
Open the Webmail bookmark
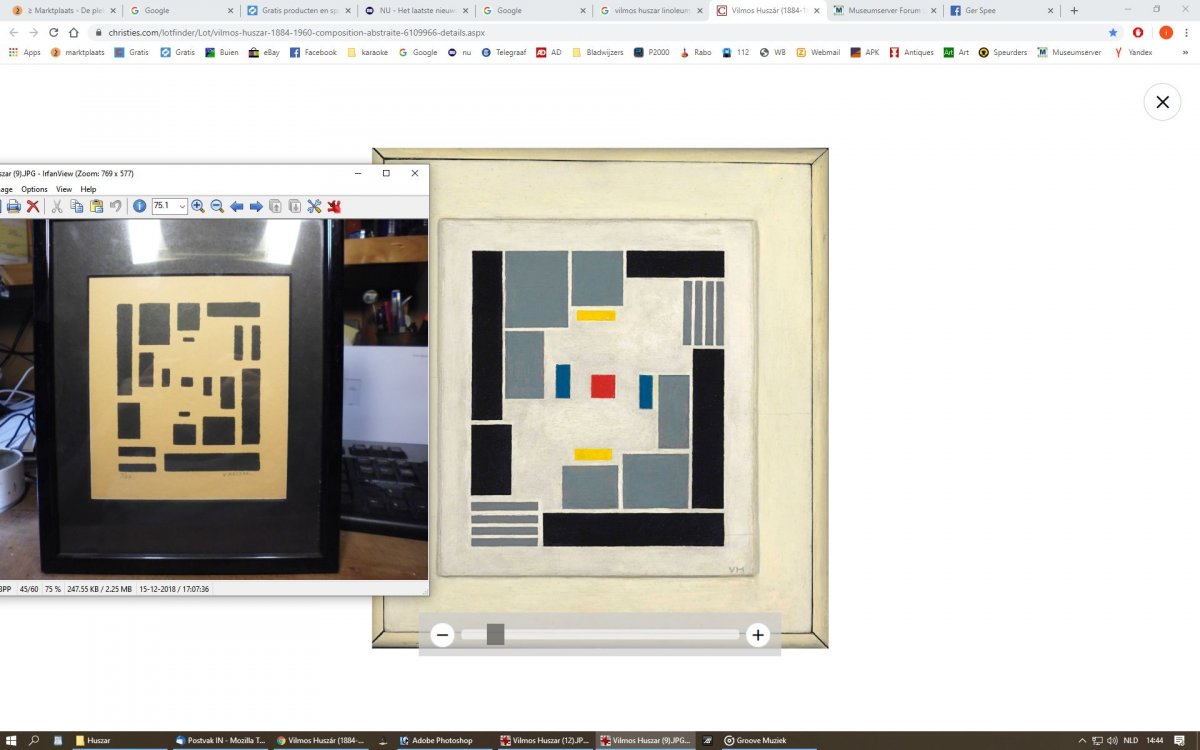(x=819, y=52)
